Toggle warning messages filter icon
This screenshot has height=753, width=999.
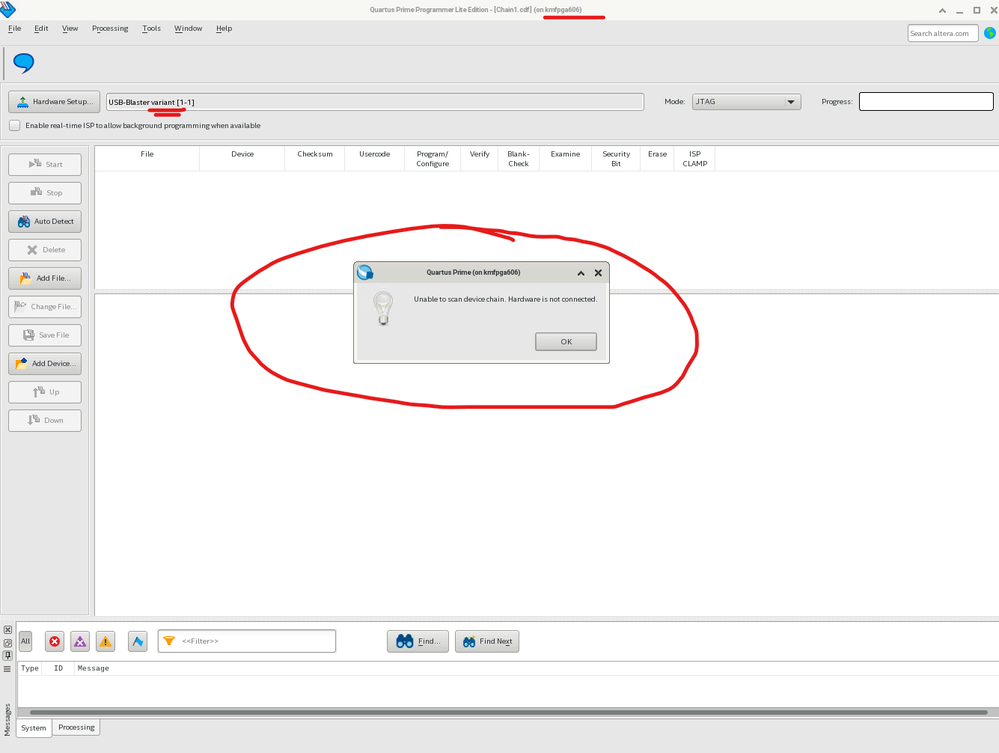click(x=105, y=642)
